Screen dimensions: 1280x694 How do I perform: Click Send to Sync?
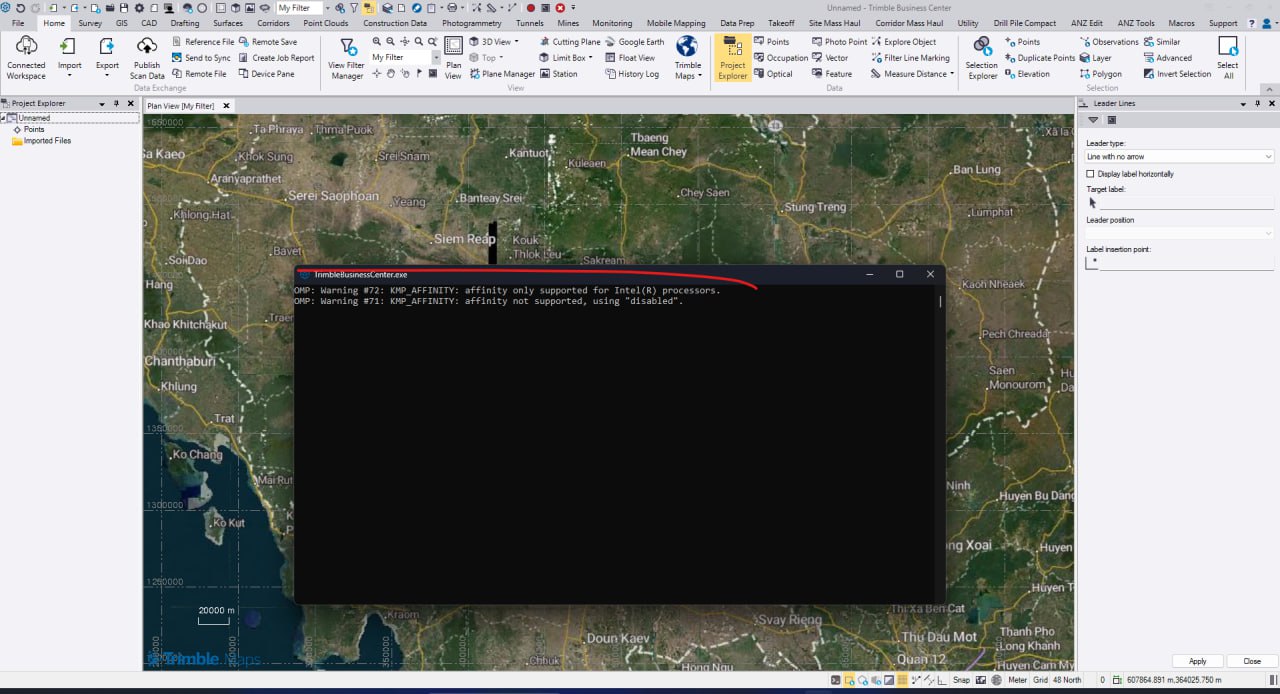pos(200,58)
